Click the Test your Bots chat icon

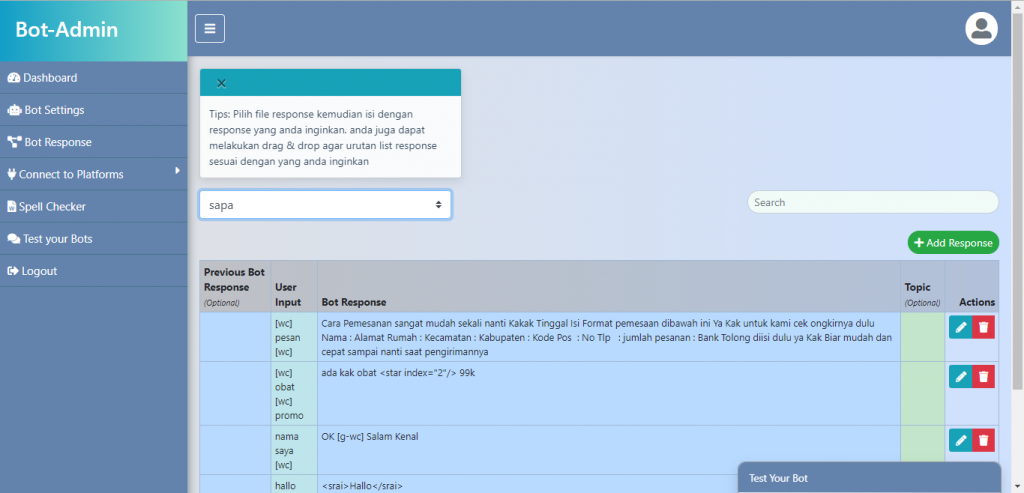tap(14, 239)
